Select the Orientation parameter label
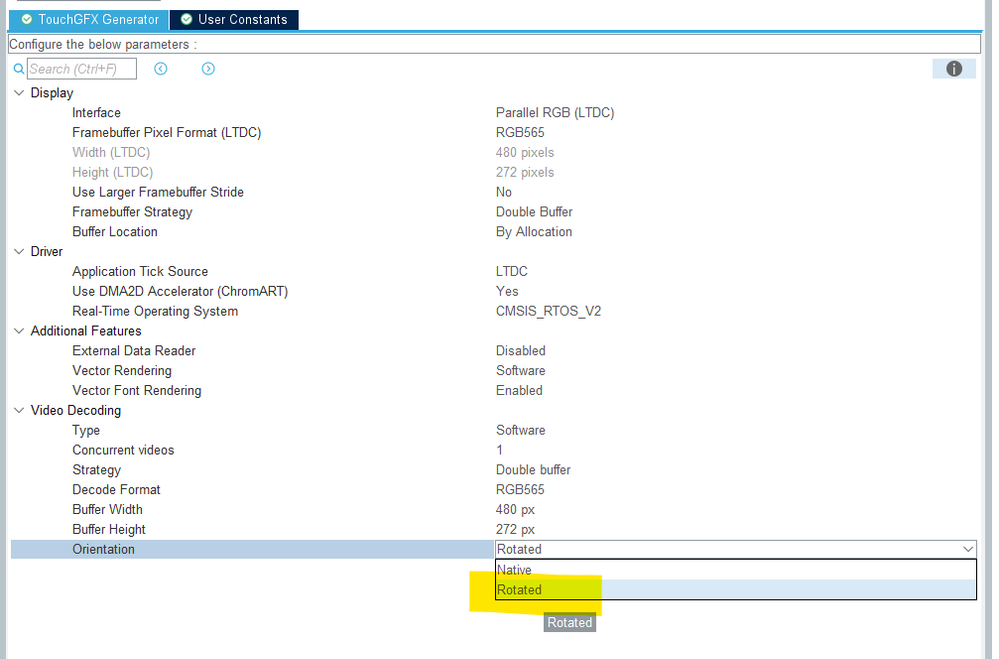 pyautogui.click(x=103, y=549)
